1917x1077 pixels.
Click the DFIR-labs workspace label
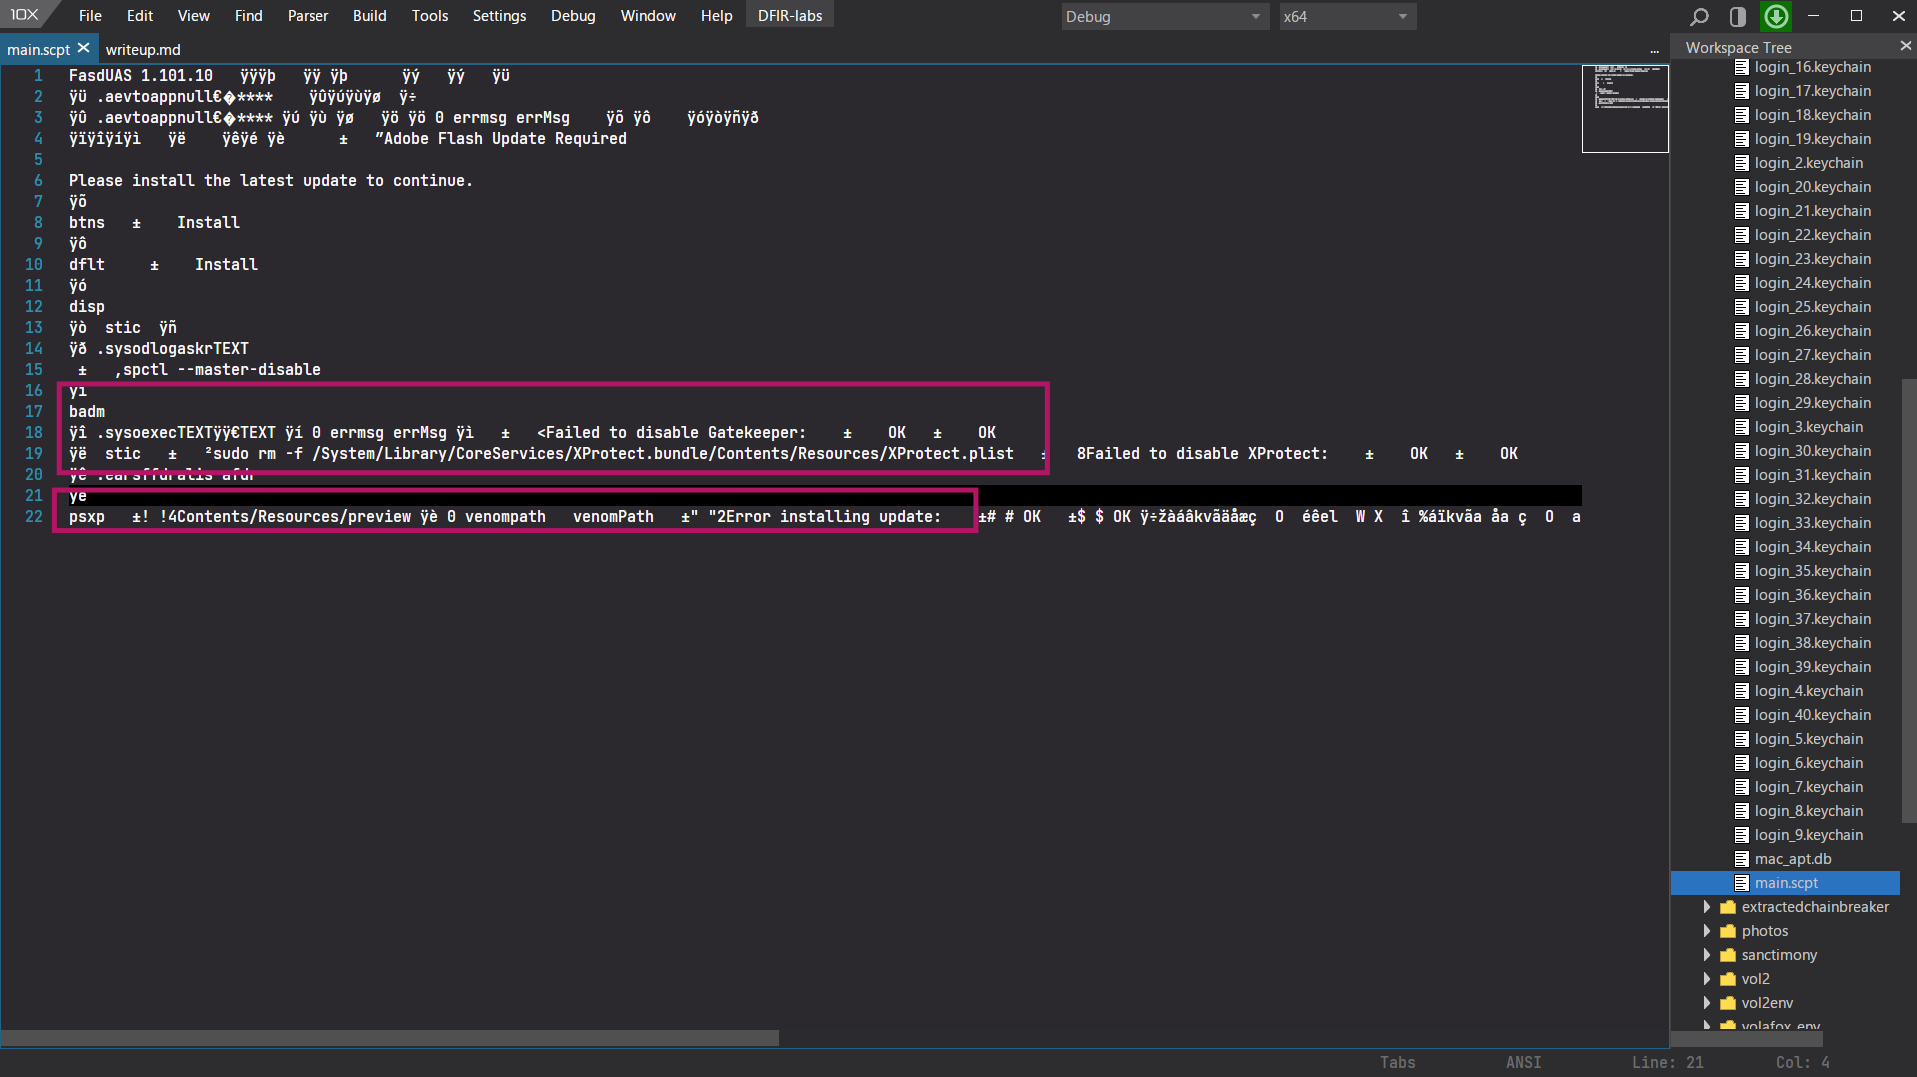pyautogui.click(x=790, y=16)
